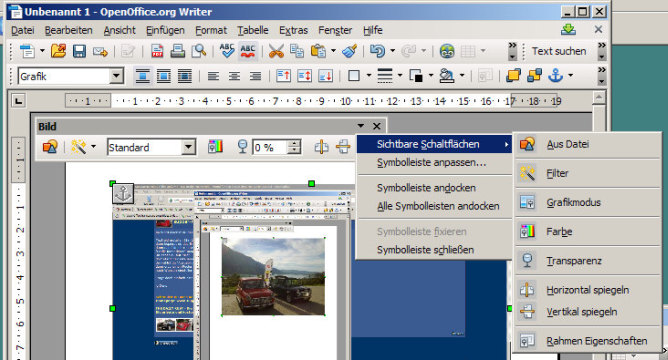Click the Color icon in Bild toolbar
Viewport: 668px width, 360px height.
coord(216,147)
